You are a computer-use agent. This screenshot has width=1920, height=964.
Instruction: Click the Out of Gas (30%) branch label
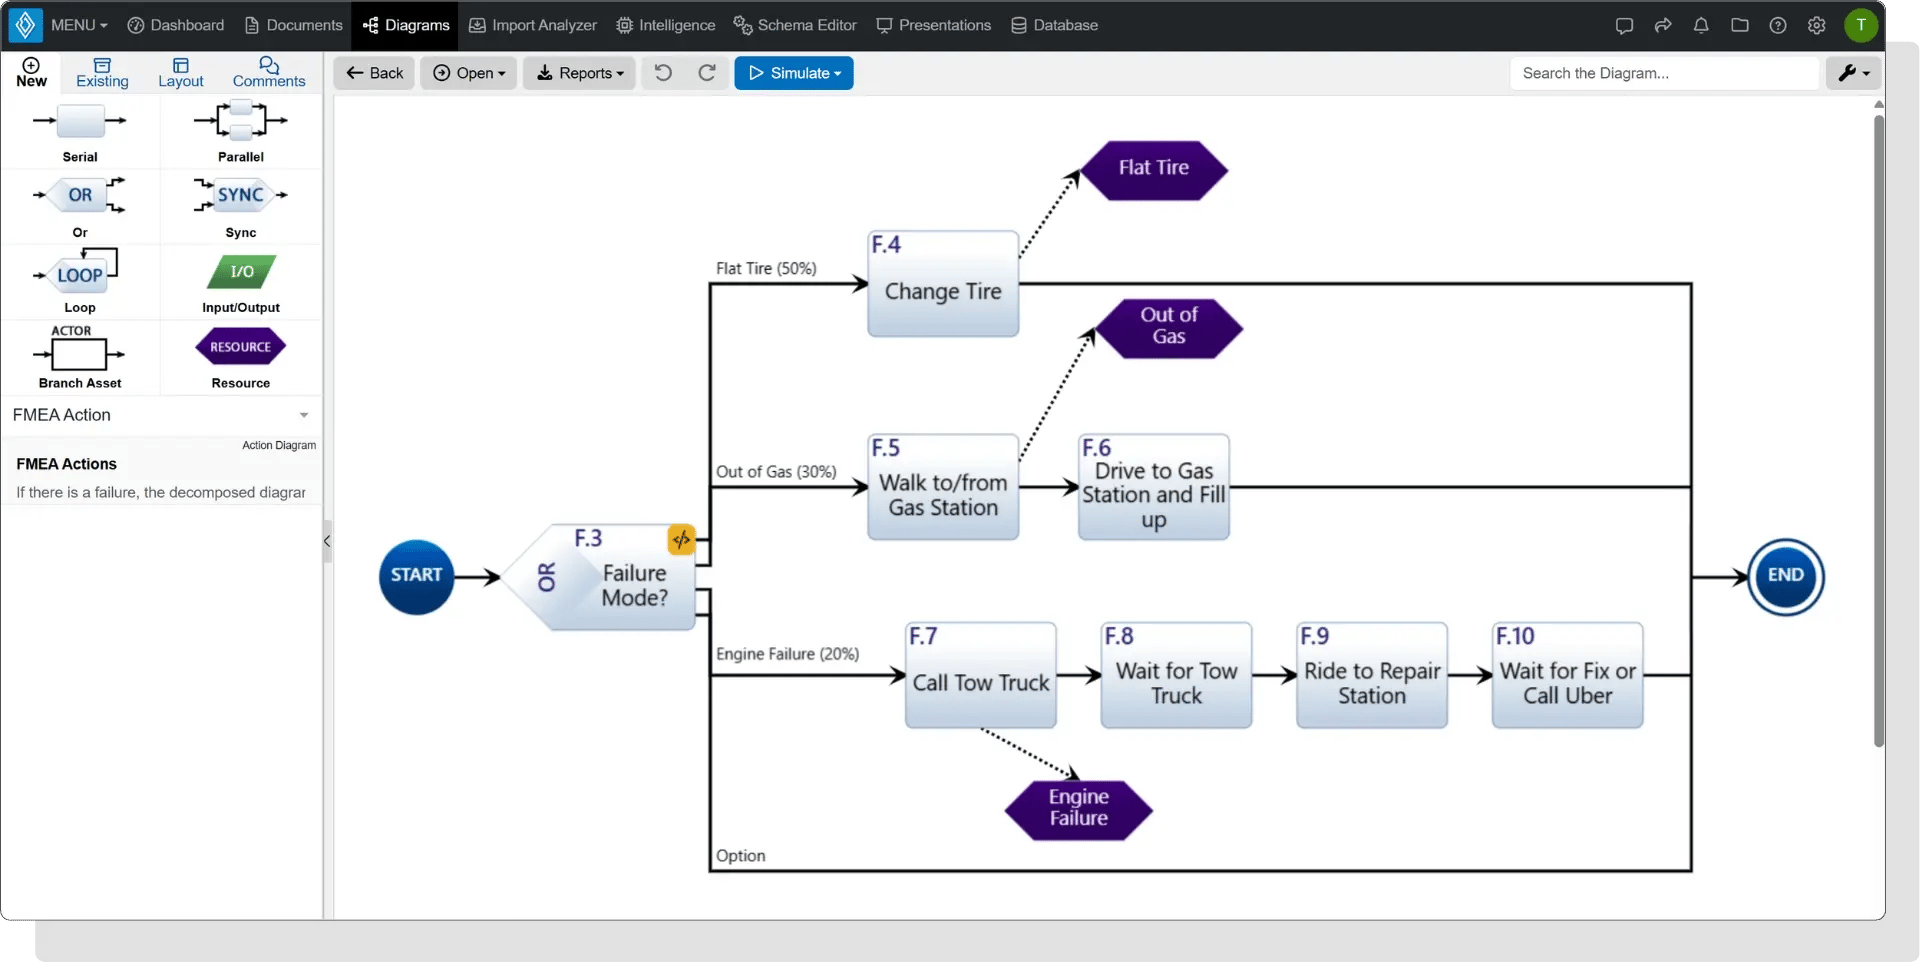click(776, 471)
